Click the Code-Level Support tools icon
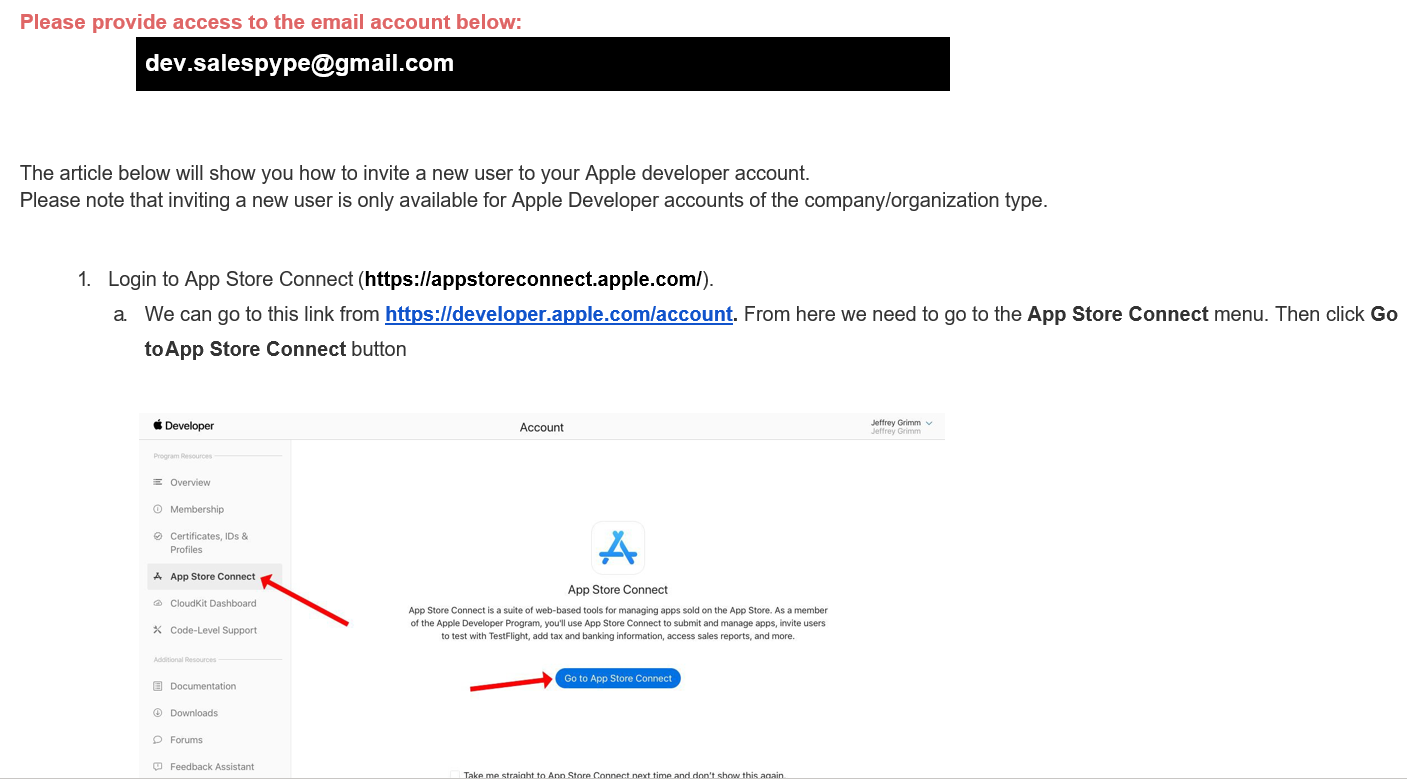 pyautogui.click(x=157, y=630)
